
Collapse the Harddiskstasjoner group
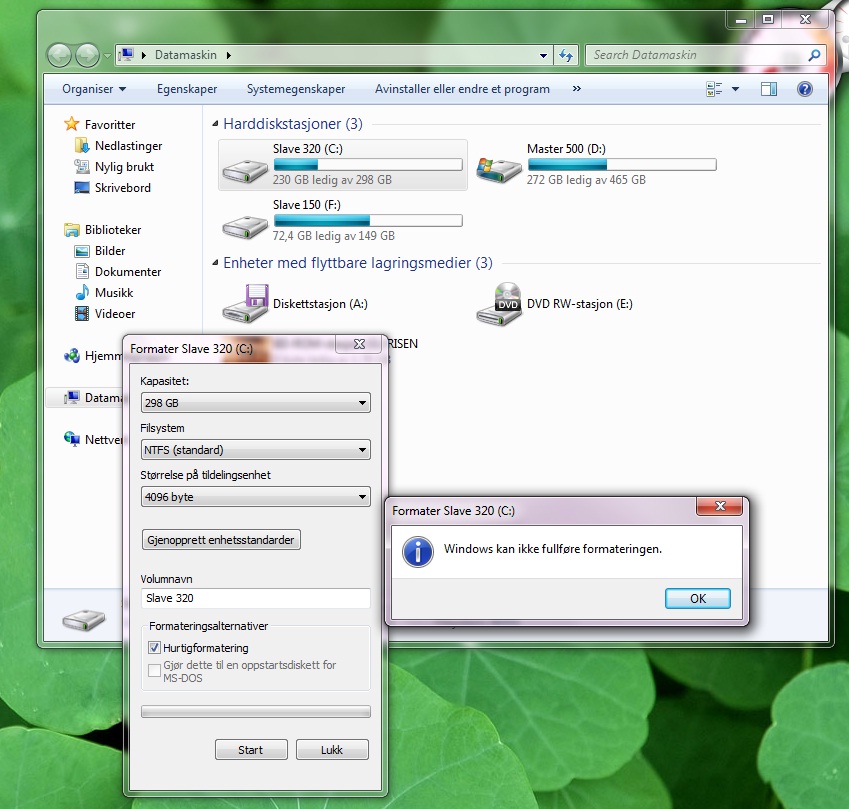(215, 124)
